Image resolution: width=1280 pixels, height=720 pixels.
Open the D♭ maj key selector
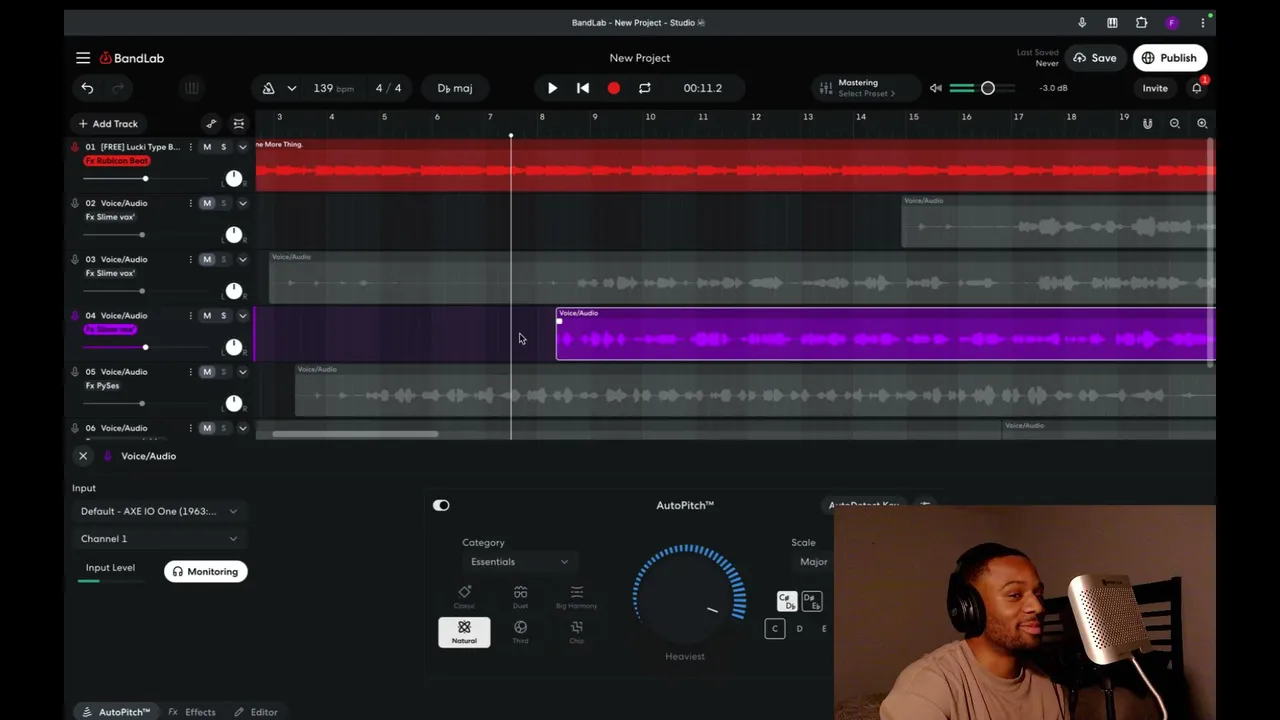tap(454, 88)
